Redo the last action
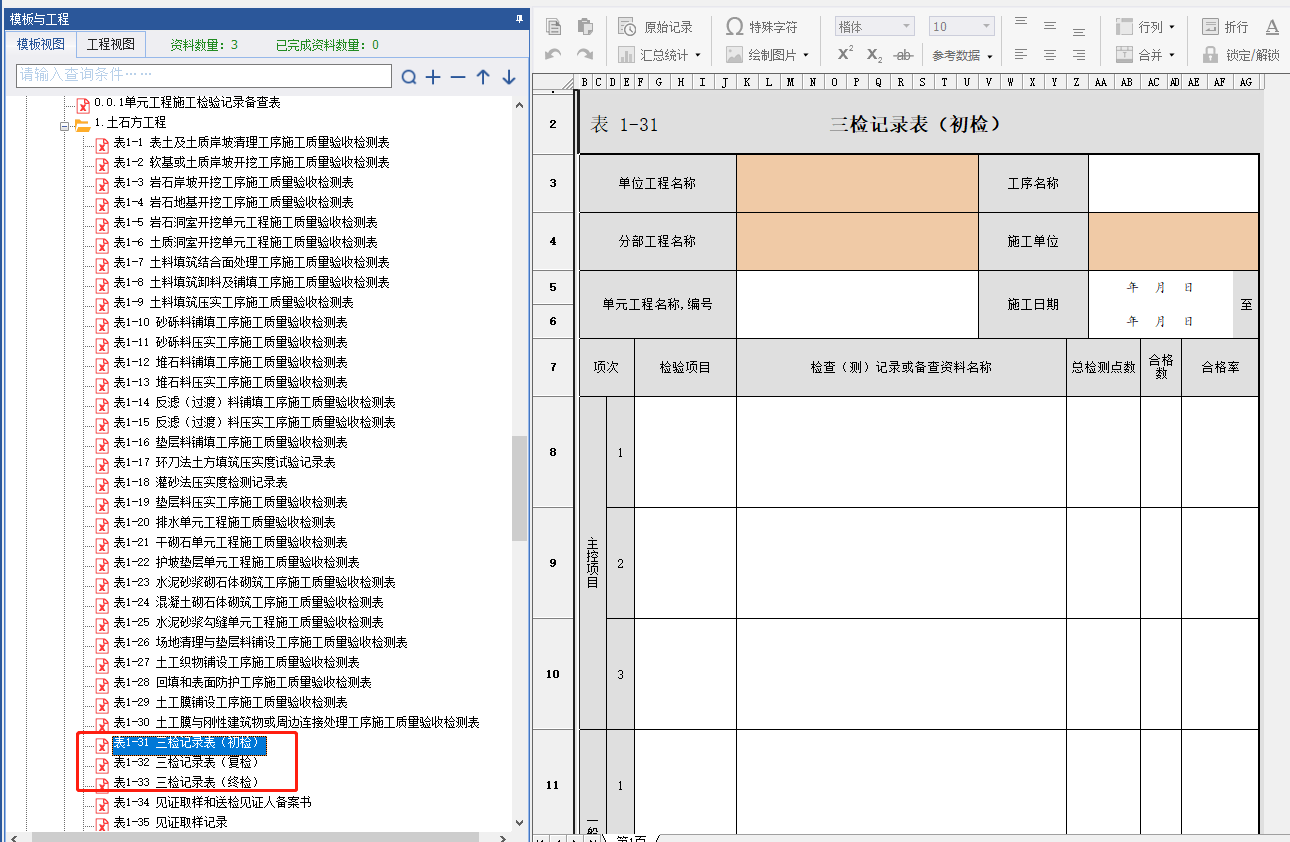 pyautogui.click(x=585, y=55)
